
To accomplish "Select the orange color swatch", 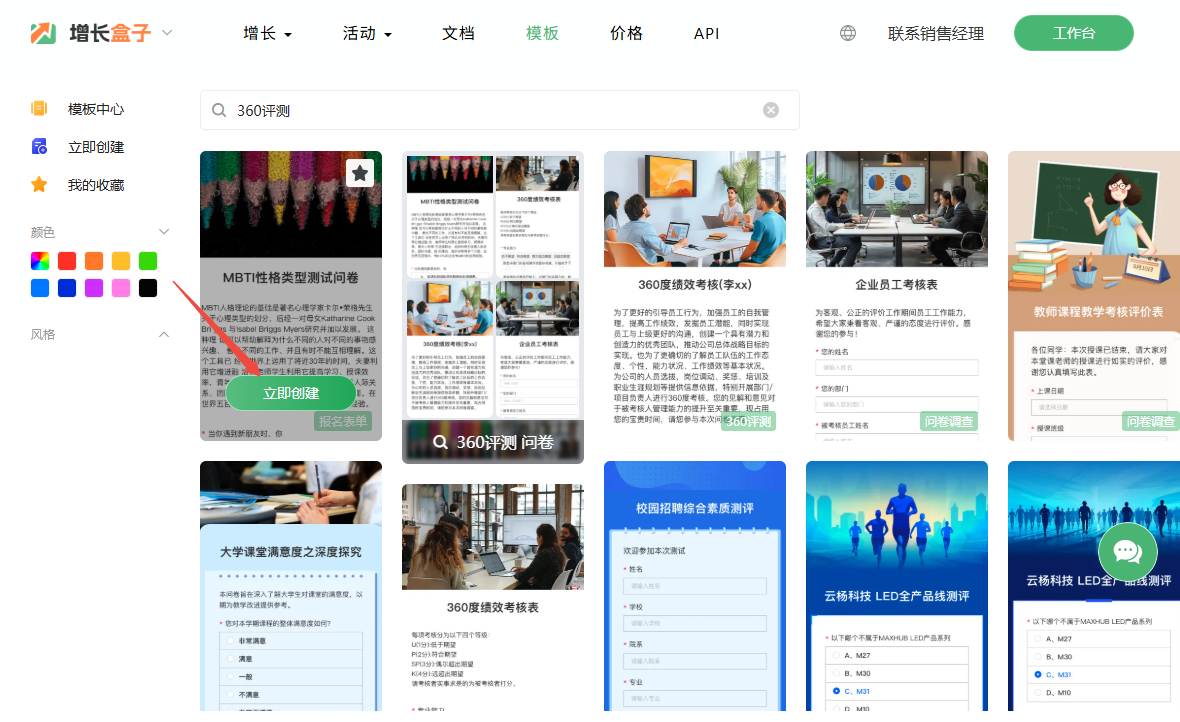I will (x=94, y=261).
